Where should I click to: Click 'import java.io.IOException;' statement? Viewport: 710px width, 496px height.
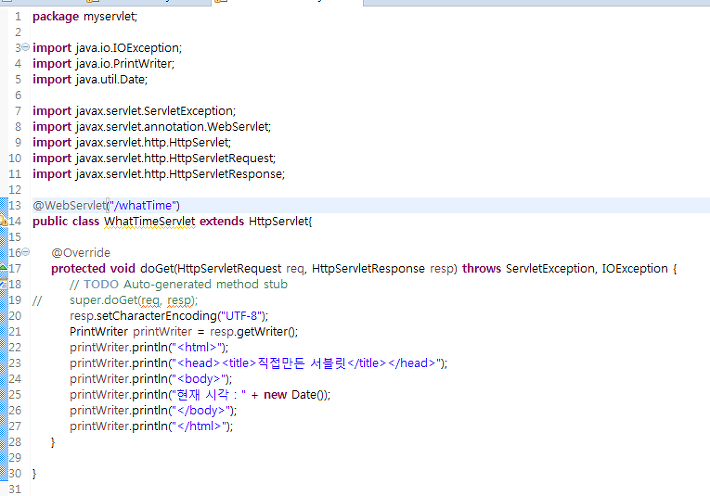107,48
